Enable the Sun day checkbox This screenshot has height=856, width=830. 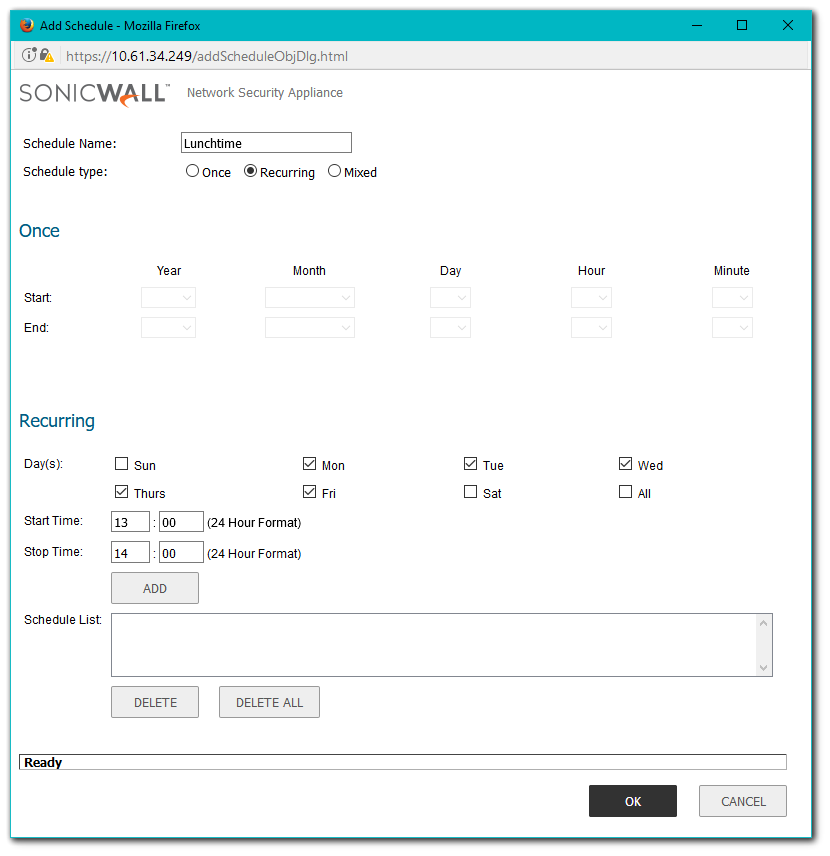[x=122, y=464]
